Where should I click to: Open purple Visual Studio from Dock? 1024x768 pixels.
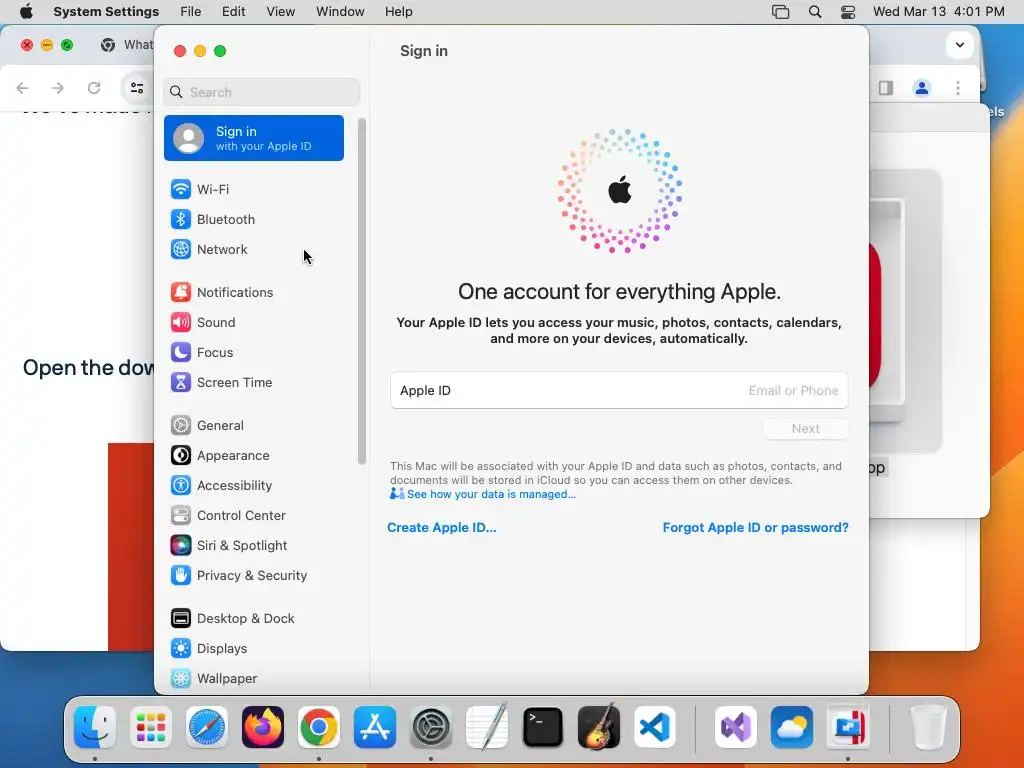pyautogui.click(x=736, y=727)
